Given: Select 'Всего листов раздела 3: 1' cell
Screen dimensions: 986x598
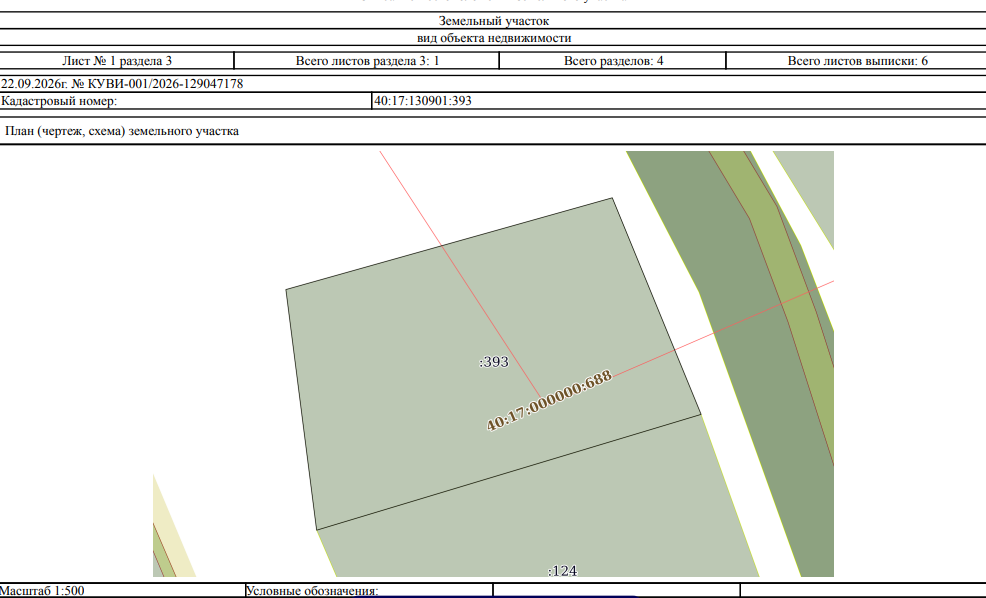Looking at the screenshot, I should (367, 61).
